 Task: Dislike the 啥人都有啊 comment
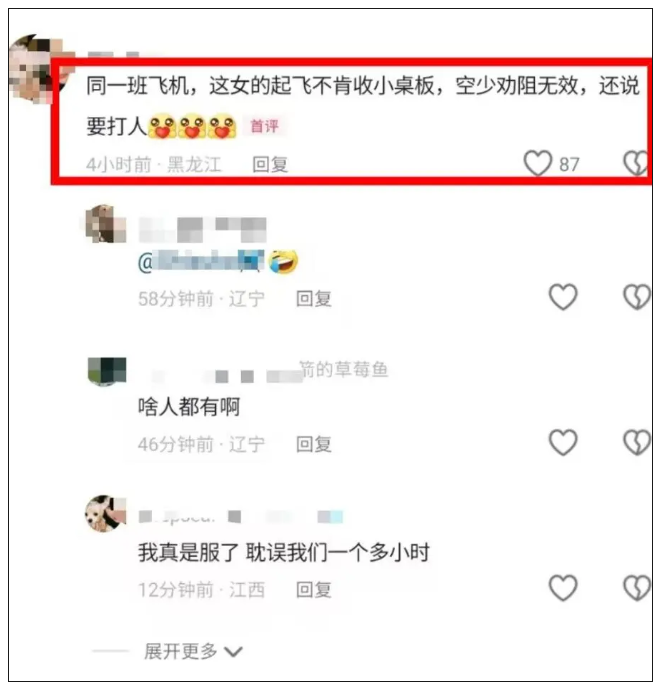pos(636,442)
